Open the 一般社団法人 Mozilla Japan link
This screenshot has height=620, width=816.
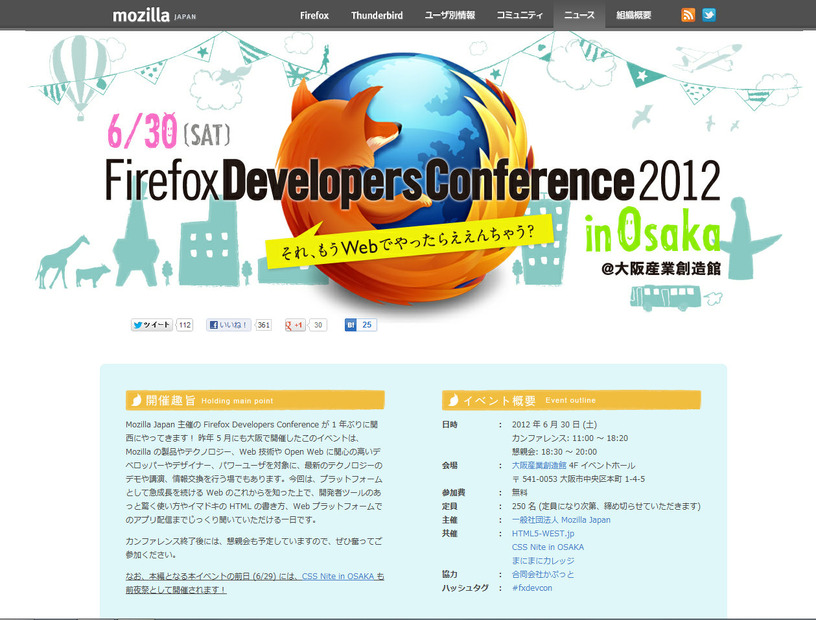point(561,520)
